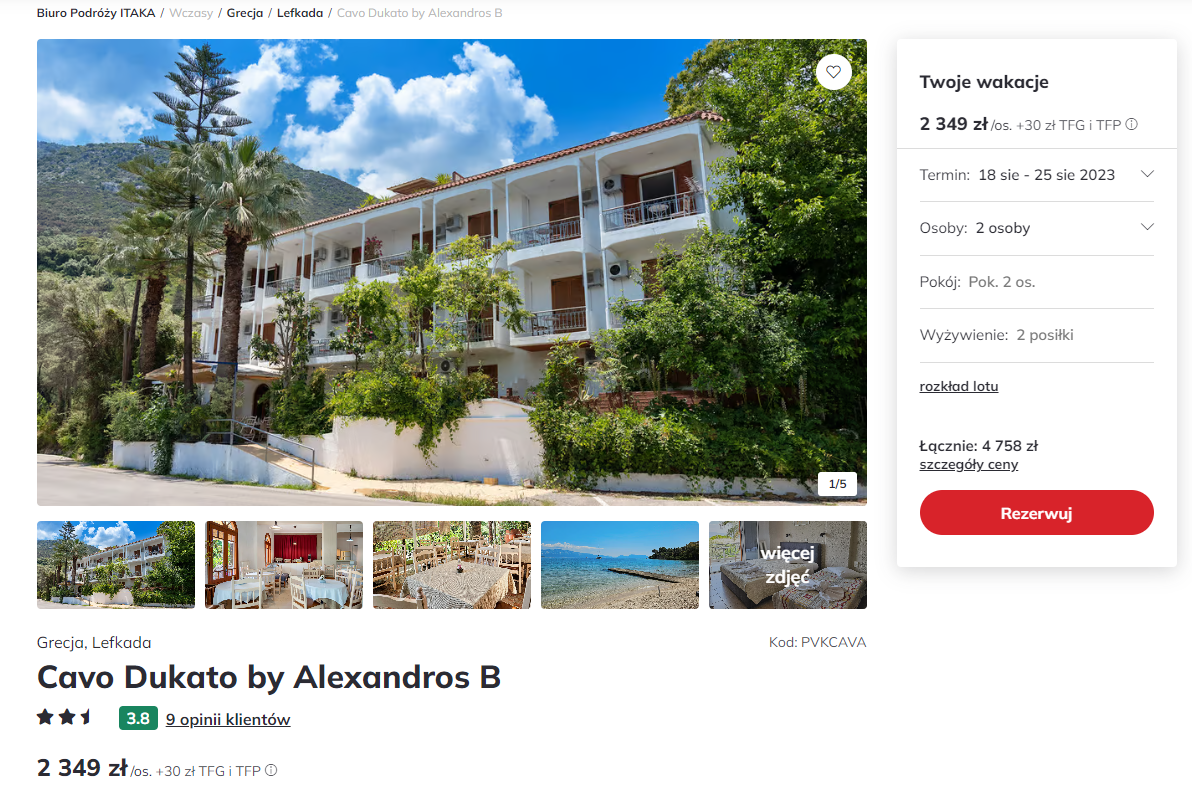Click the 1/5 photo counter badge
This screenshot has width=1192, height=792.
coord(837,484)
